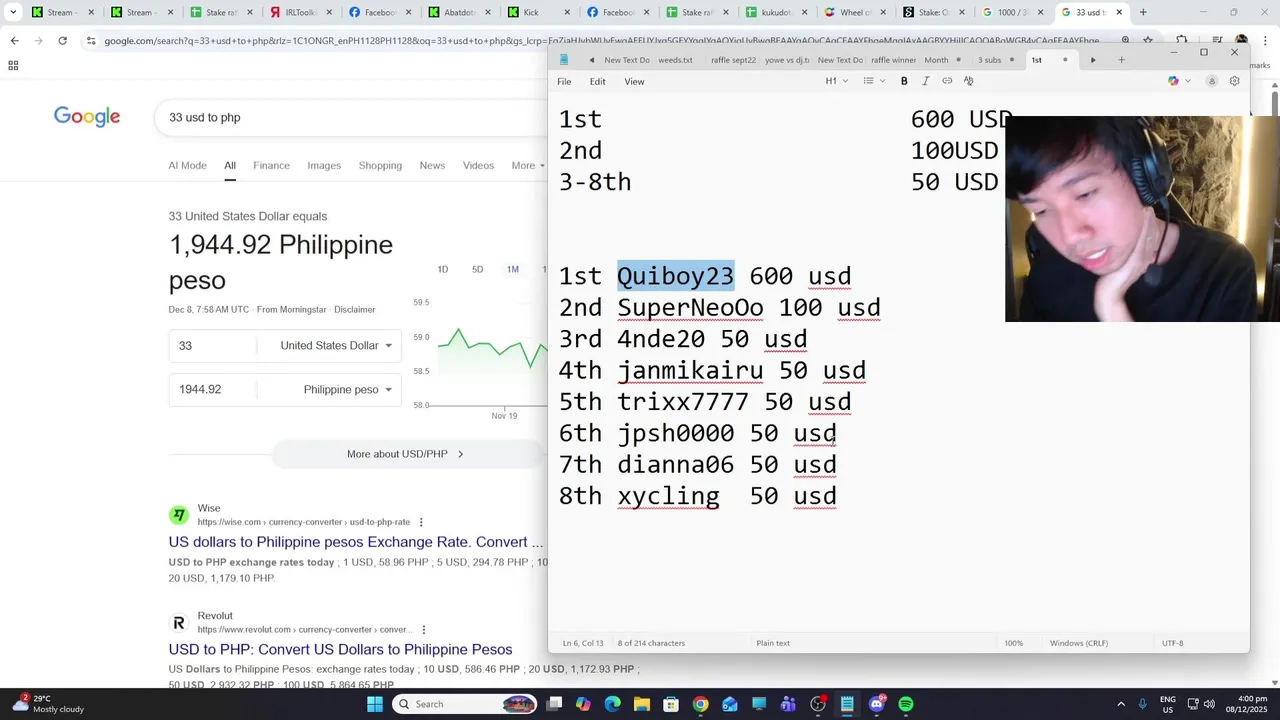
Task: Open Notepad settings gear
Action: pos(1234,81)
